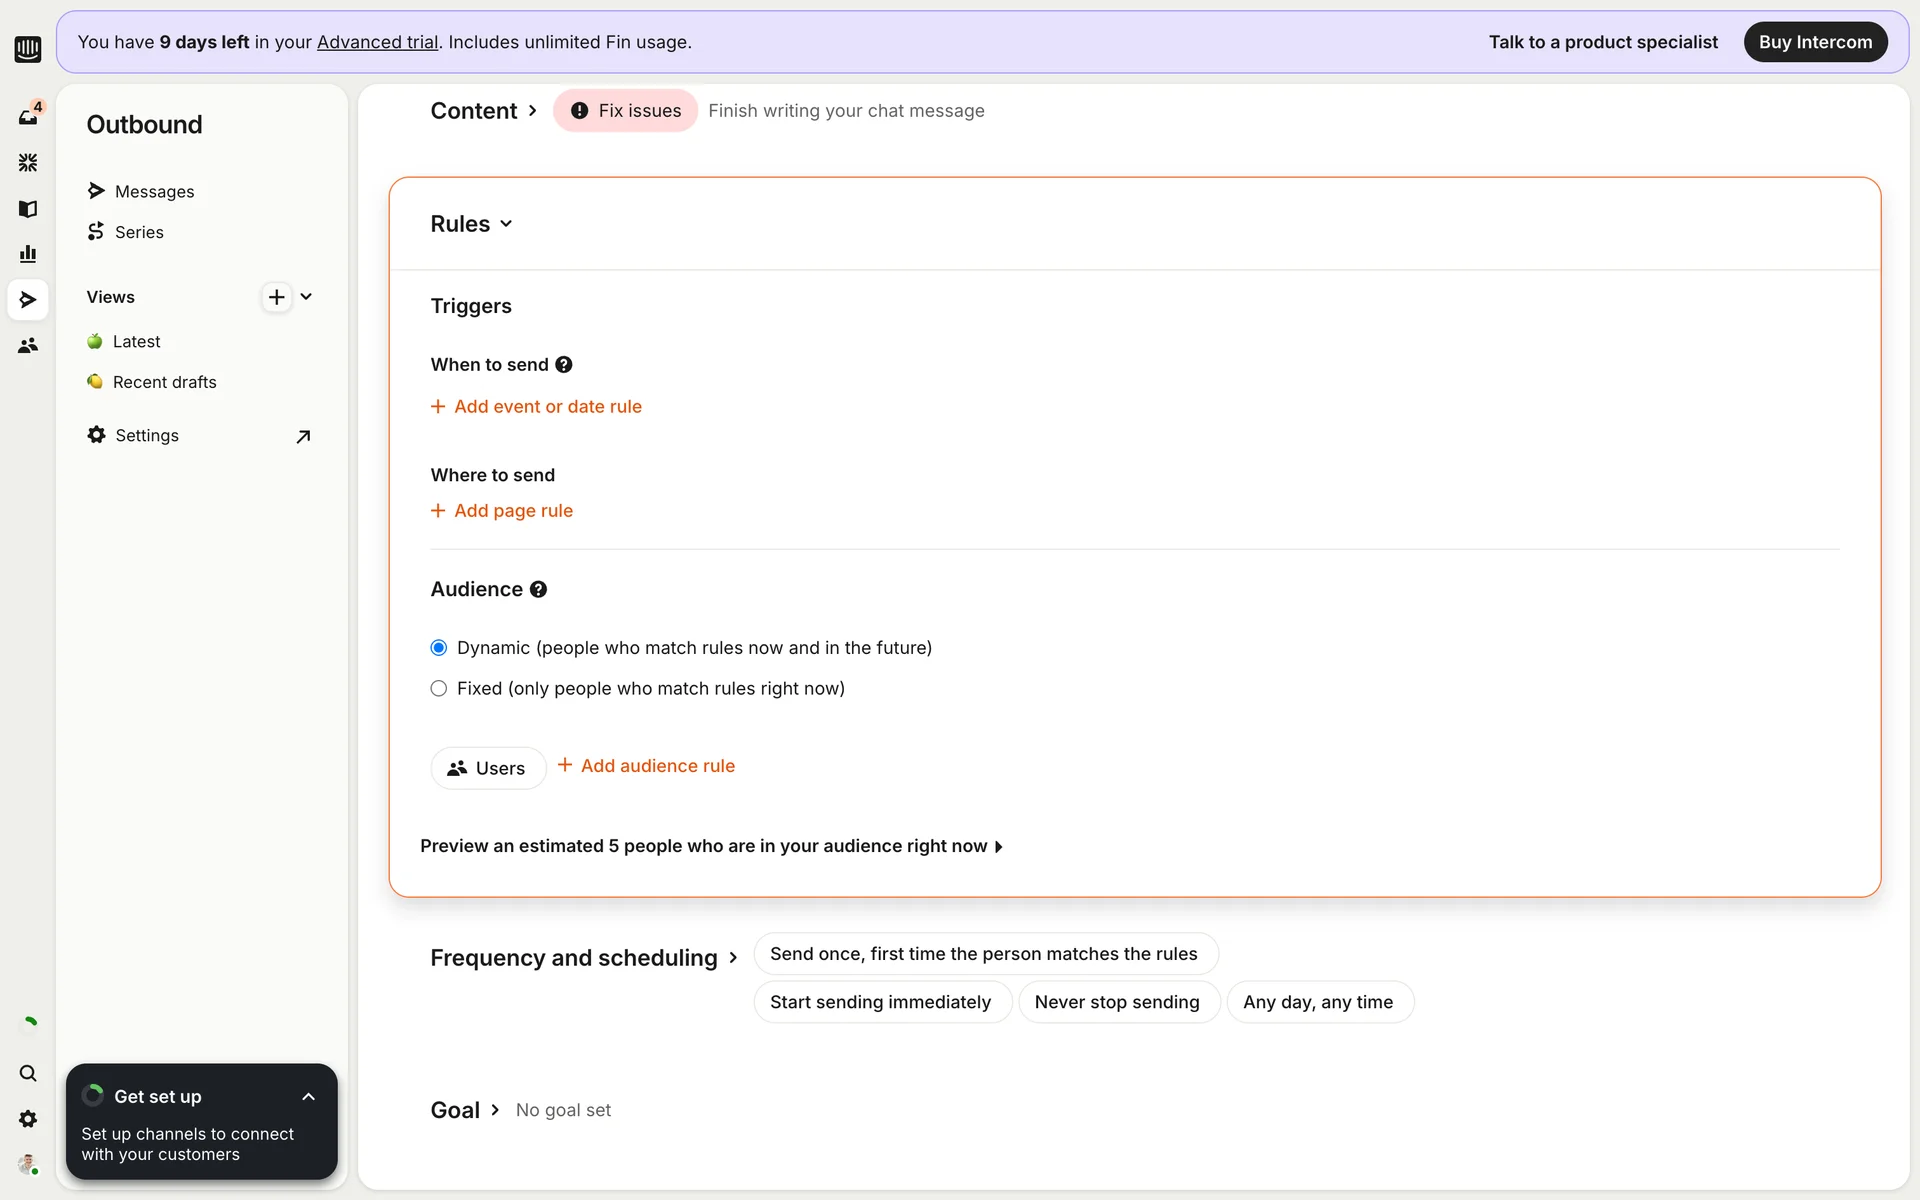Select the Dynamic audience radio button

click(x=438, y=648)
